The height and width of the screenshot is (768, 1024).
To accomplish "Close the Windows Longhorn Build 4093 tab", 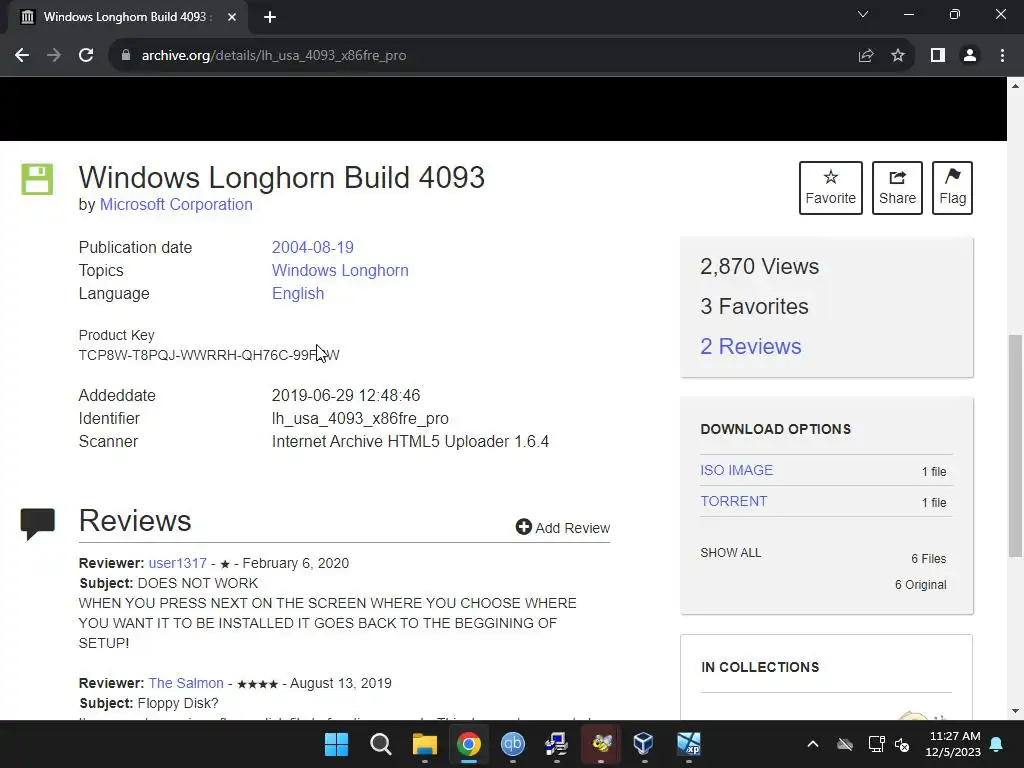I will tap(231, 17).
